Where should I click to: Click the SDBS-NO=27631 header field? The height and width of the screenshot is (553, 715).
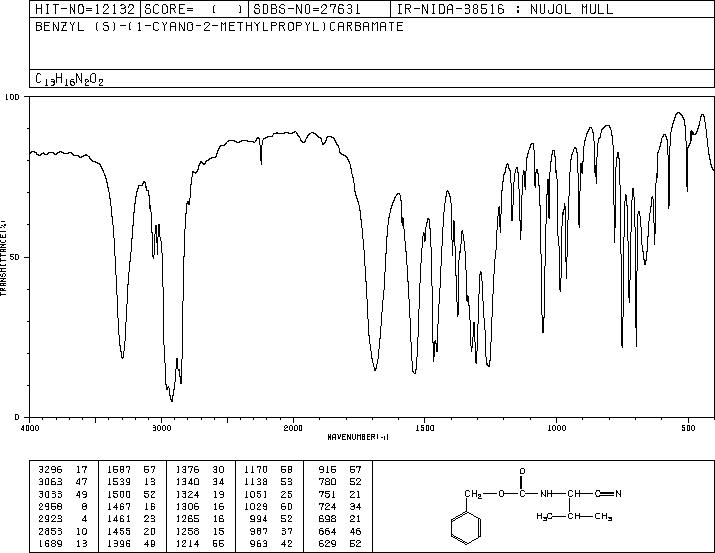tap(320, 9)
